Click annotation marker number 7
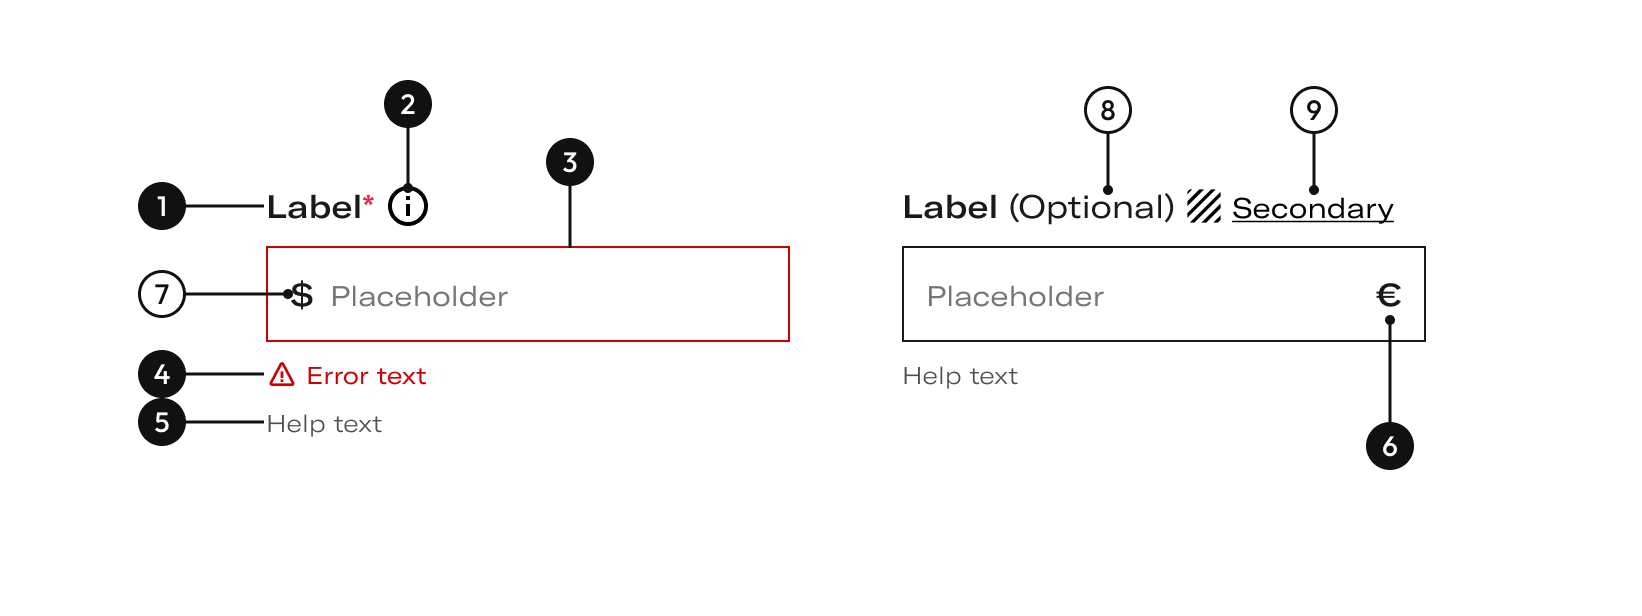Image resolution: width=1642 pixels, height=616 pixels. (162, 294)
